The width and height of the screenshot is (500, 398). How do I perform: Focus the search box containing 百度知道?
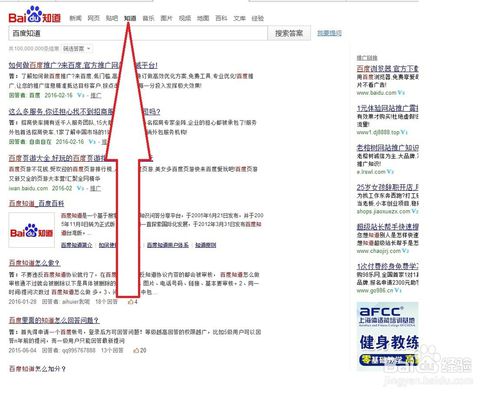138,33
